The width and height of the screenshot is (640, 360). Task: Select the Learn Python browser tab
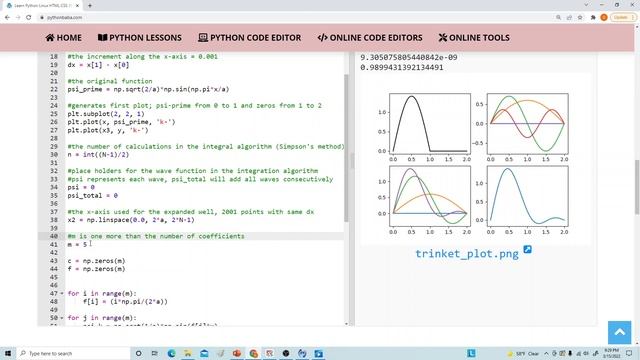pyautogui.click(x=42, y=6)
